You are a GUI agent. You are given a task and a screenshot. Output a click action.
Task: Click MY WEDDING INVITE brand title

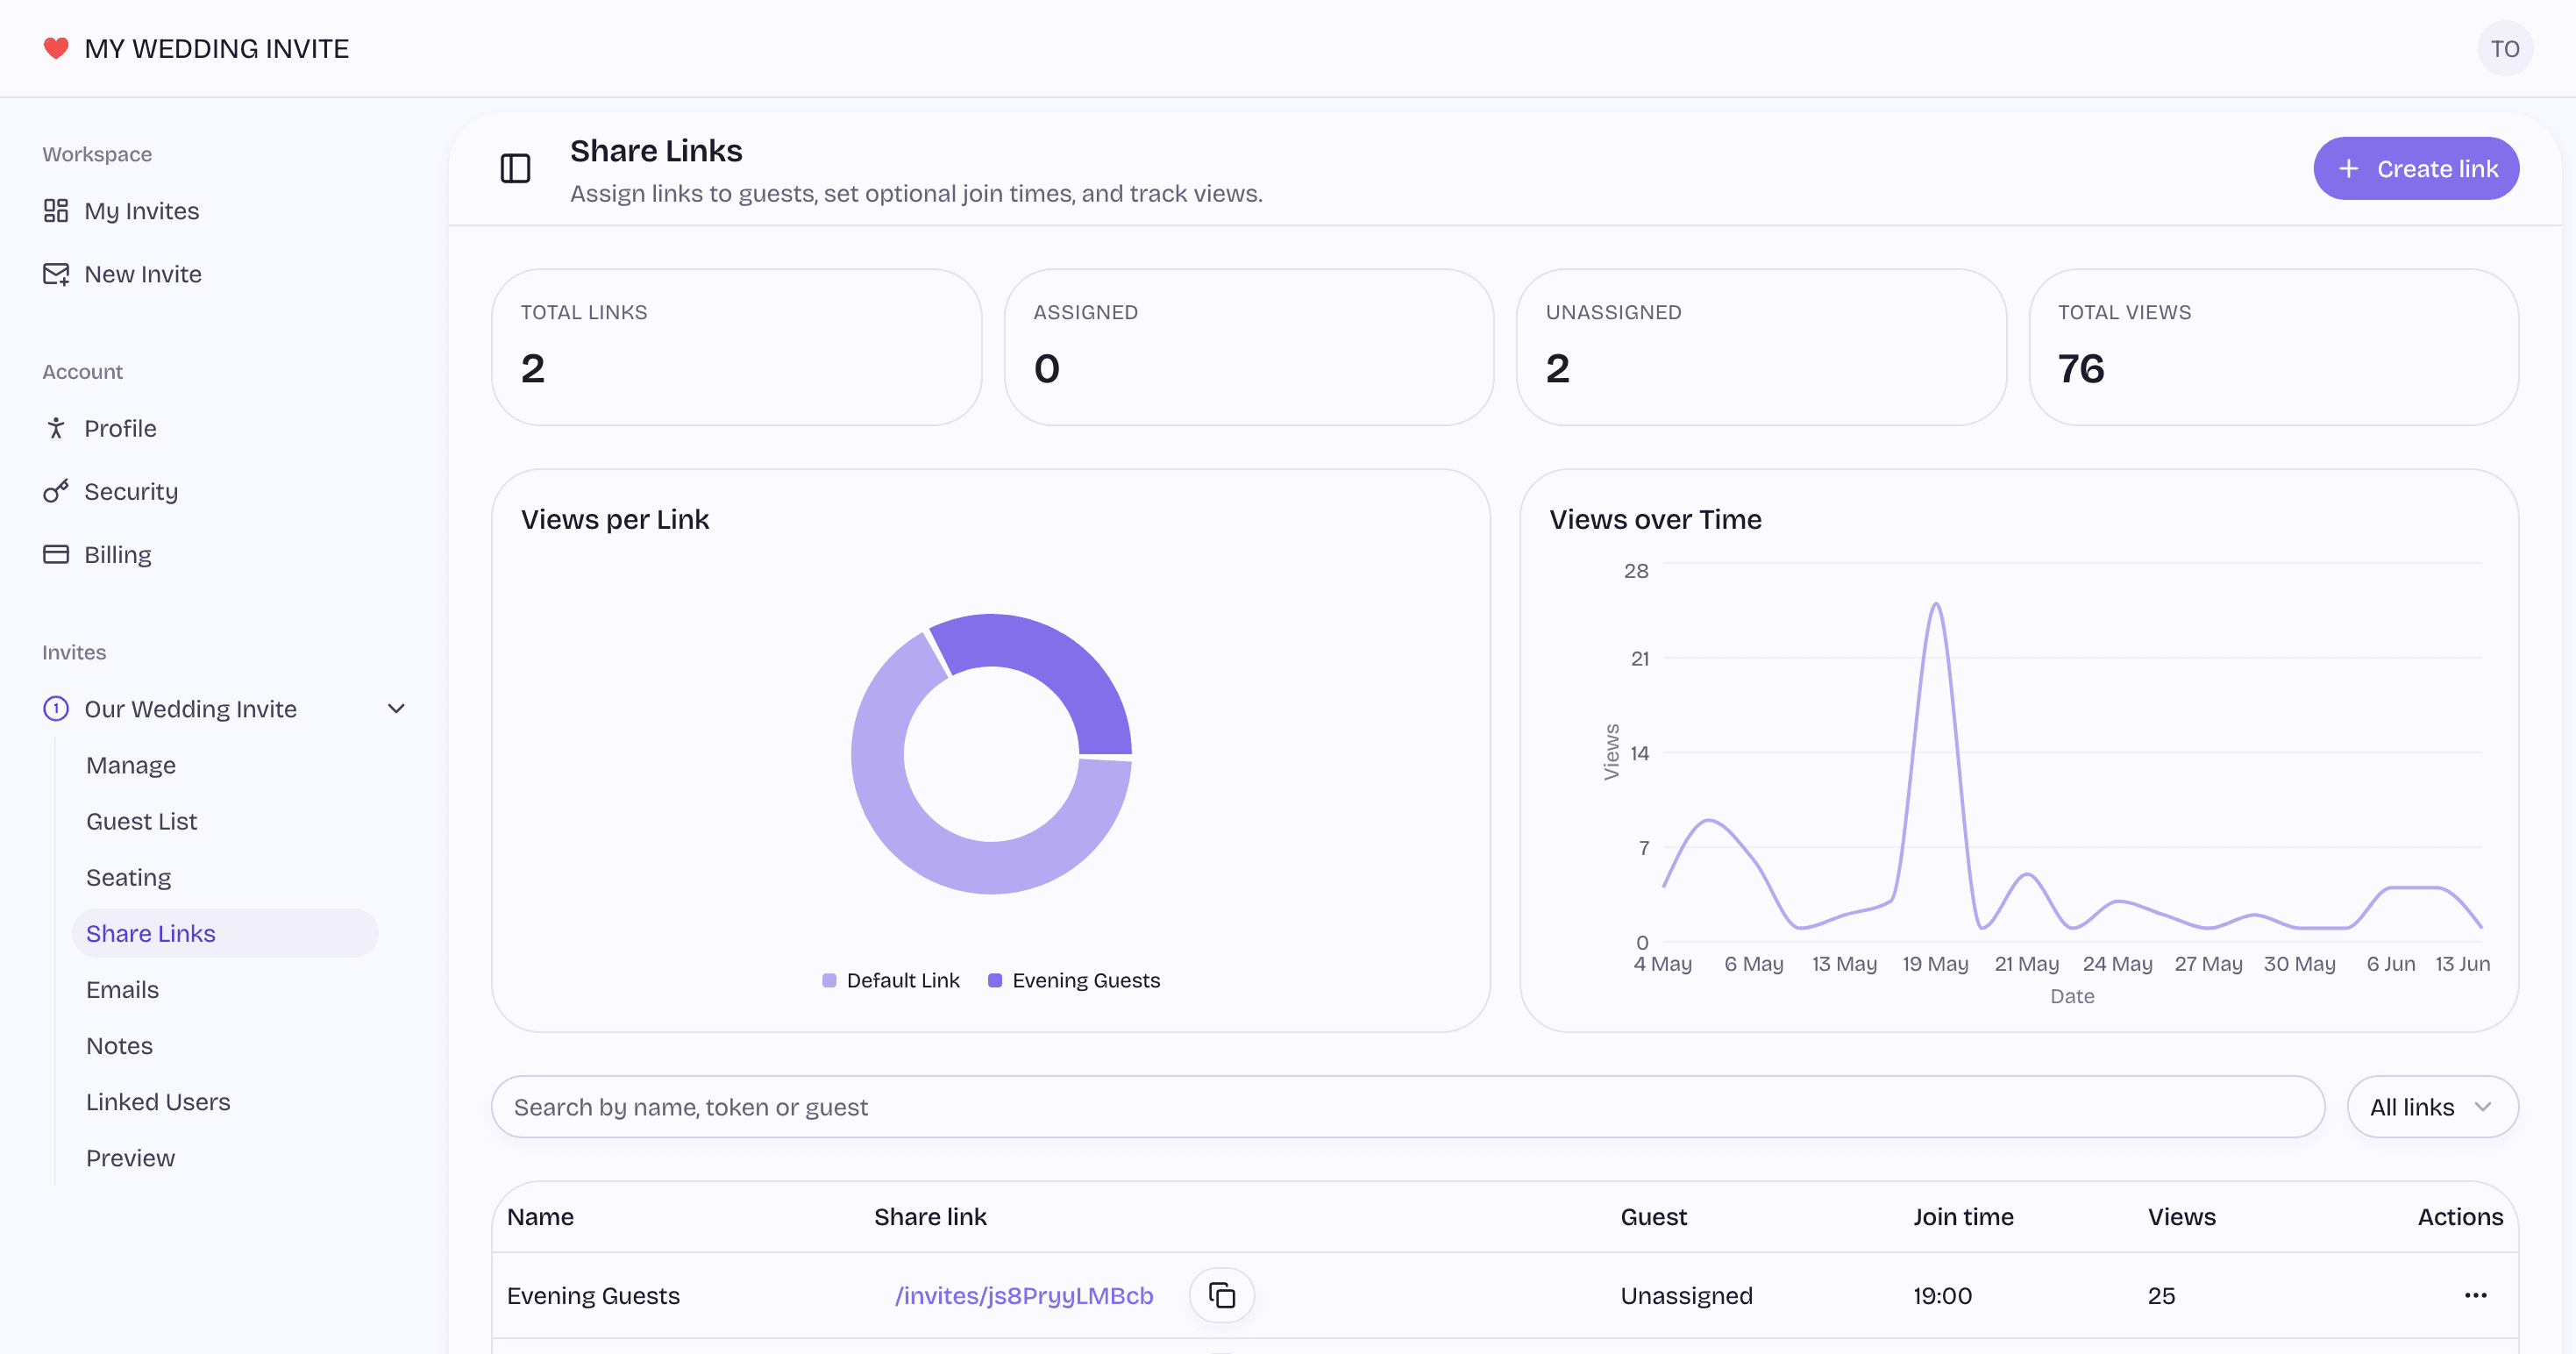click(217, 48)
